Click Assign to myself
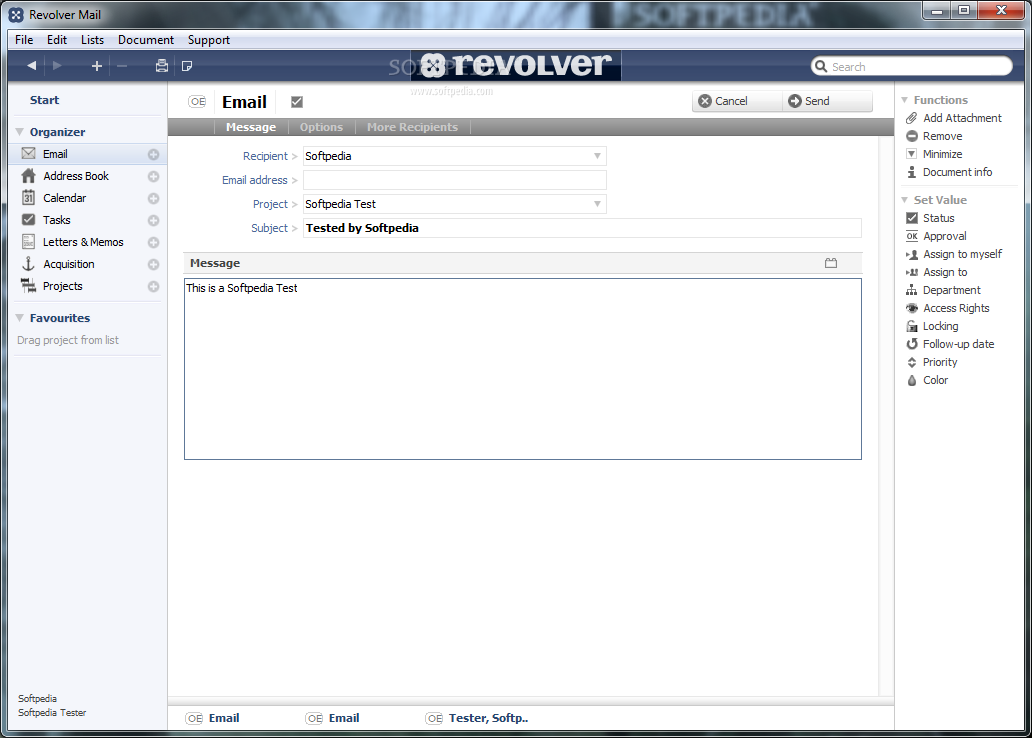Viewport: 1032px width, 738px height. click(954, 254)
